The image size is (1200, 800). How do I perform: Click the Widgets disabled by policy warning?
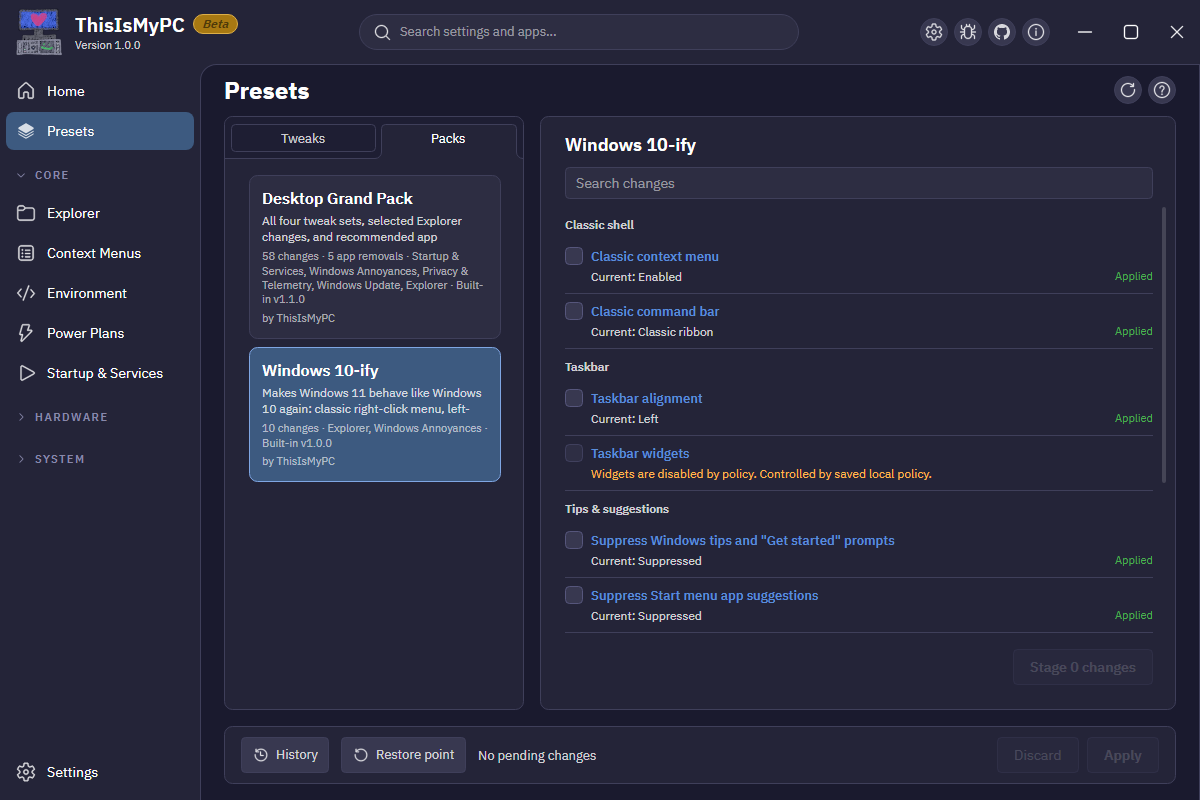click(x=761, y=474)
